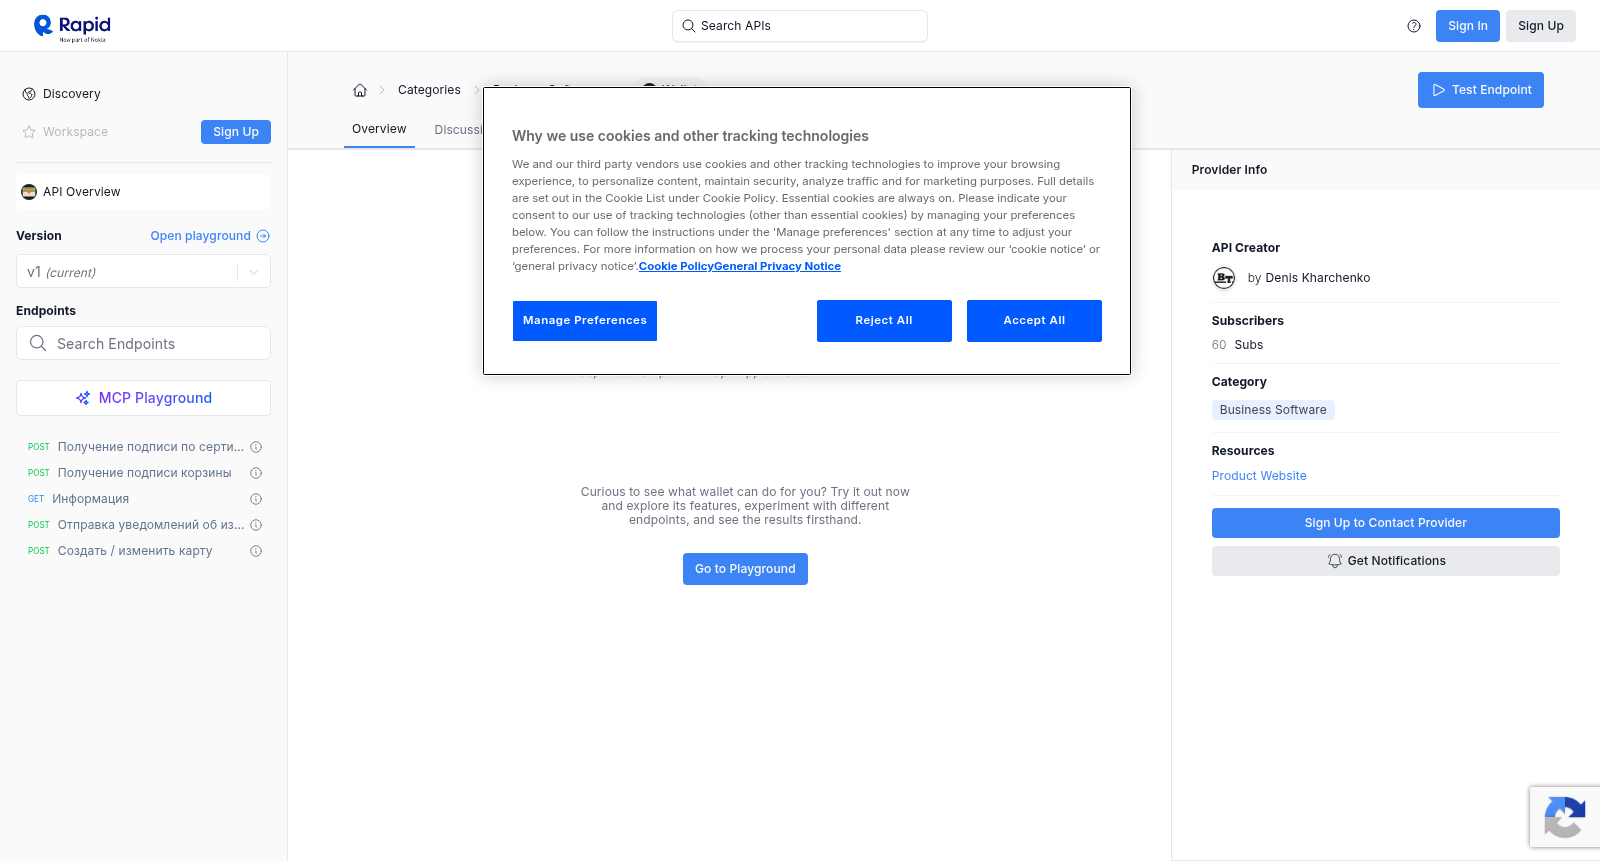This screenshot has width=1600, height=861.
Task: Click the Get Notifications button
Action: 1385,561
